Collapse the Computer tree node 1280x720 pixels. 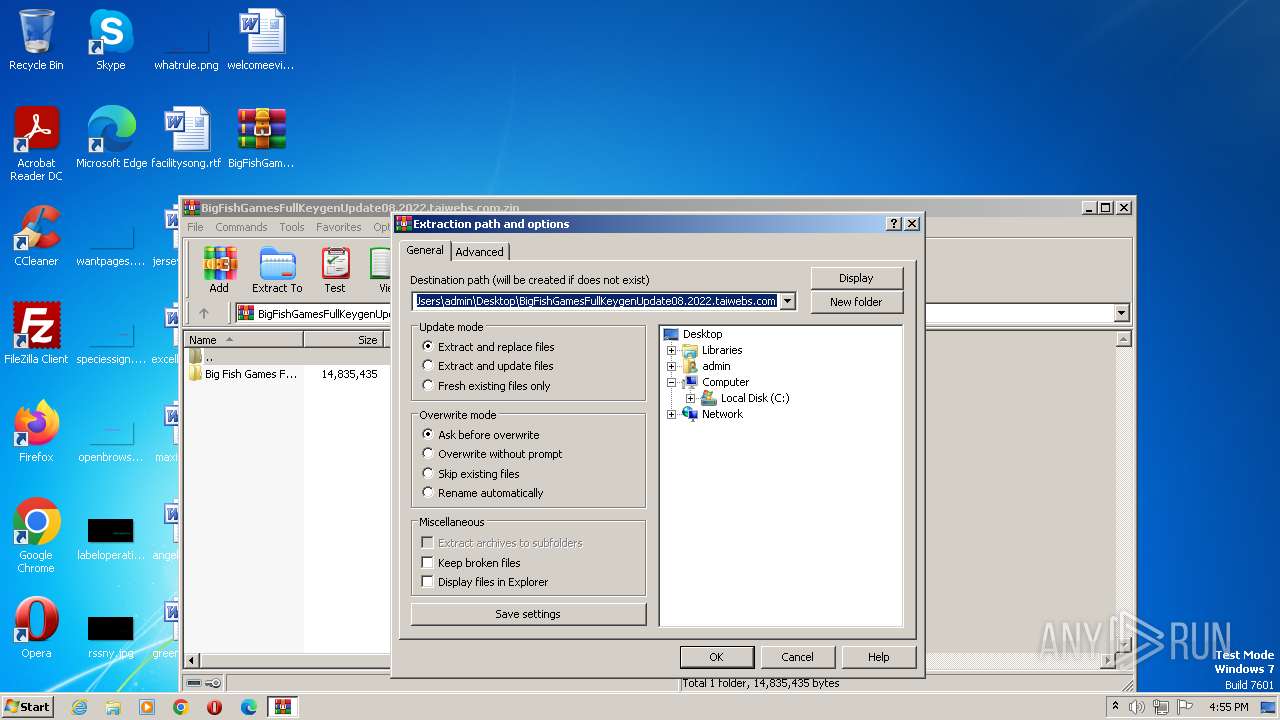672,382
